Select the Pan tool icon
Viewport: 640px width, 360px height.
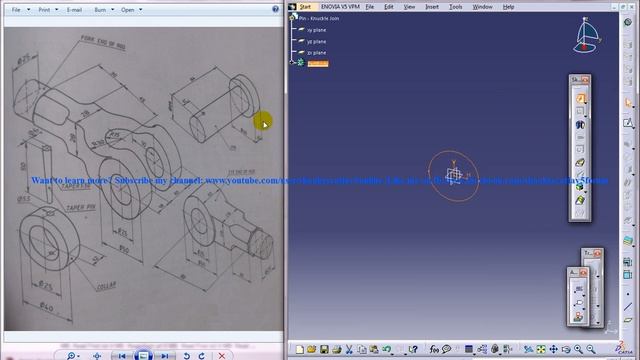(x=553, y=349)
